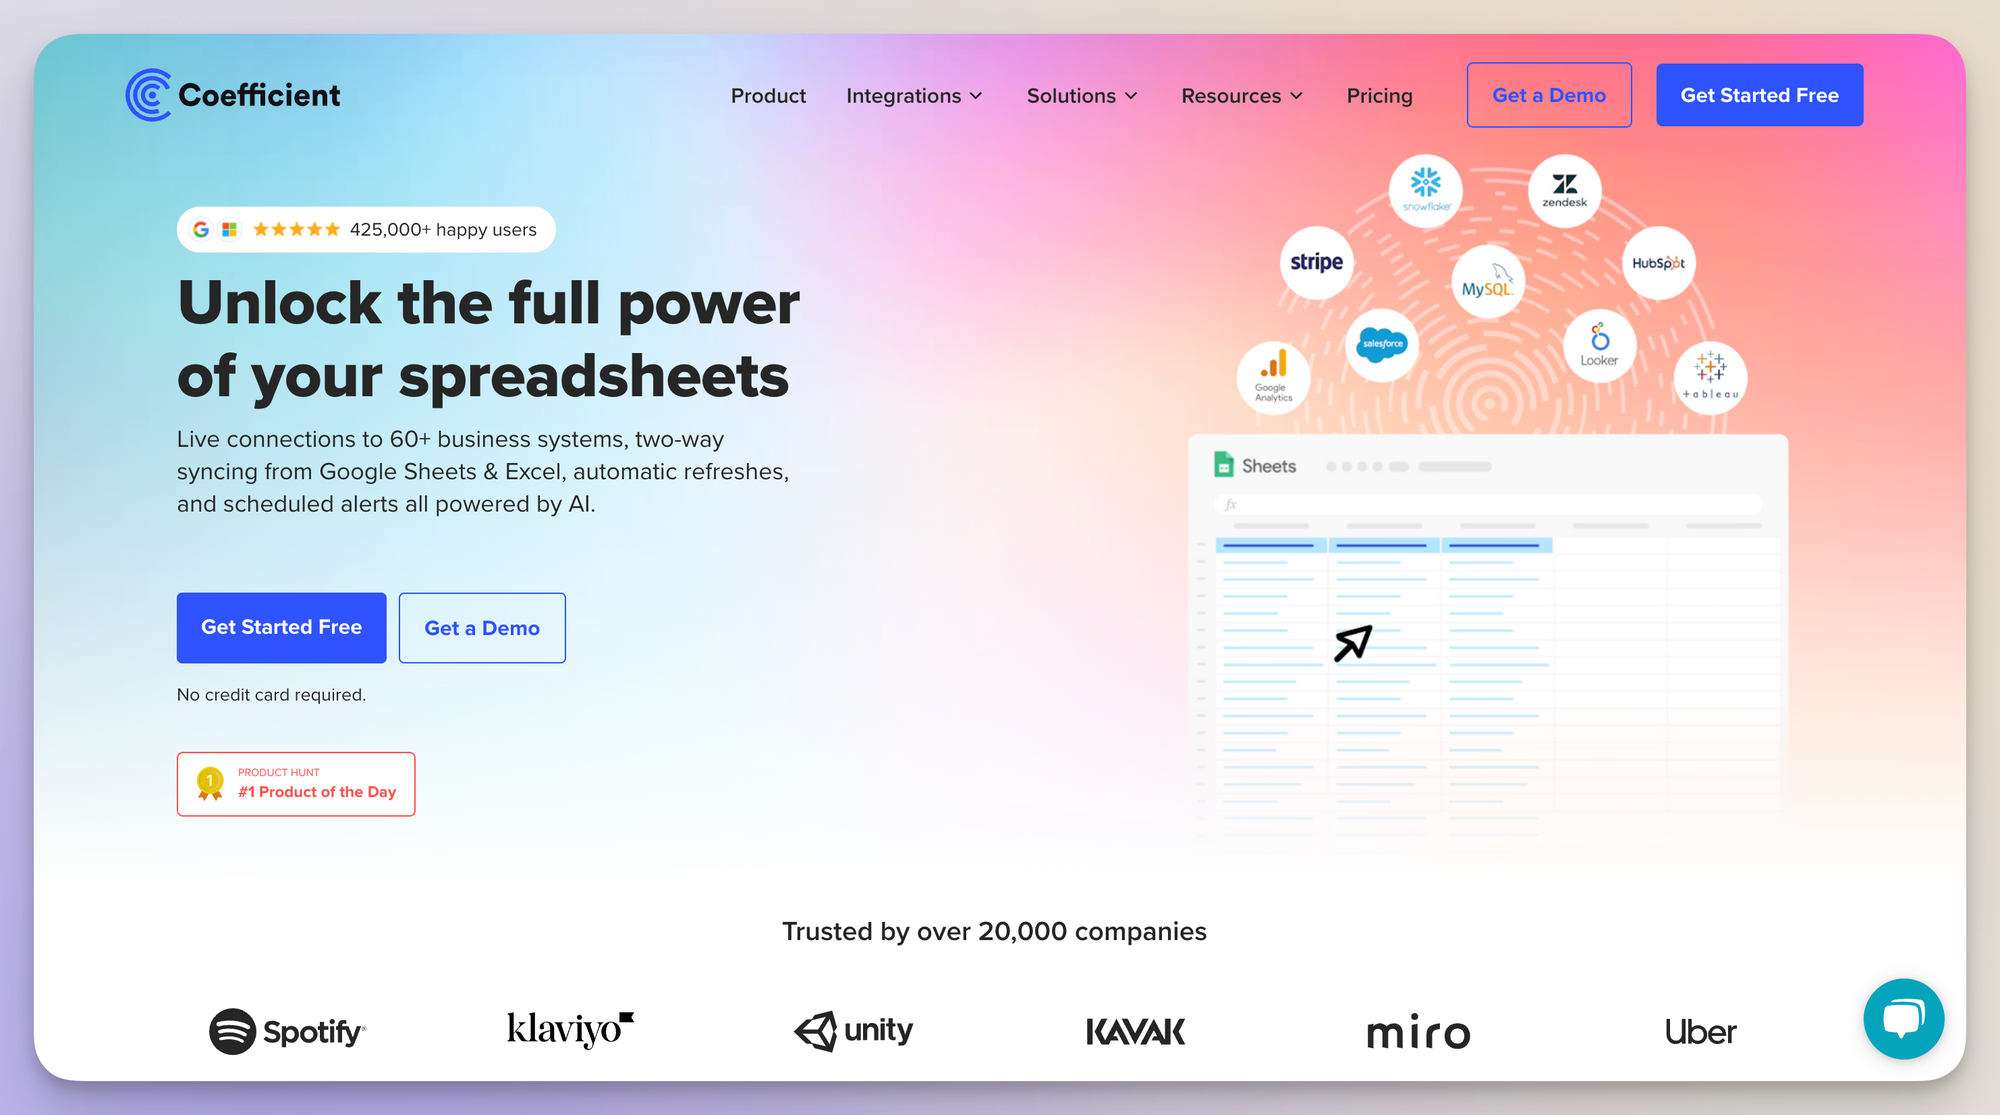Expand the Resources dropdown menu
This screenshot has width=2000, height=1115.
point(1240,95)
